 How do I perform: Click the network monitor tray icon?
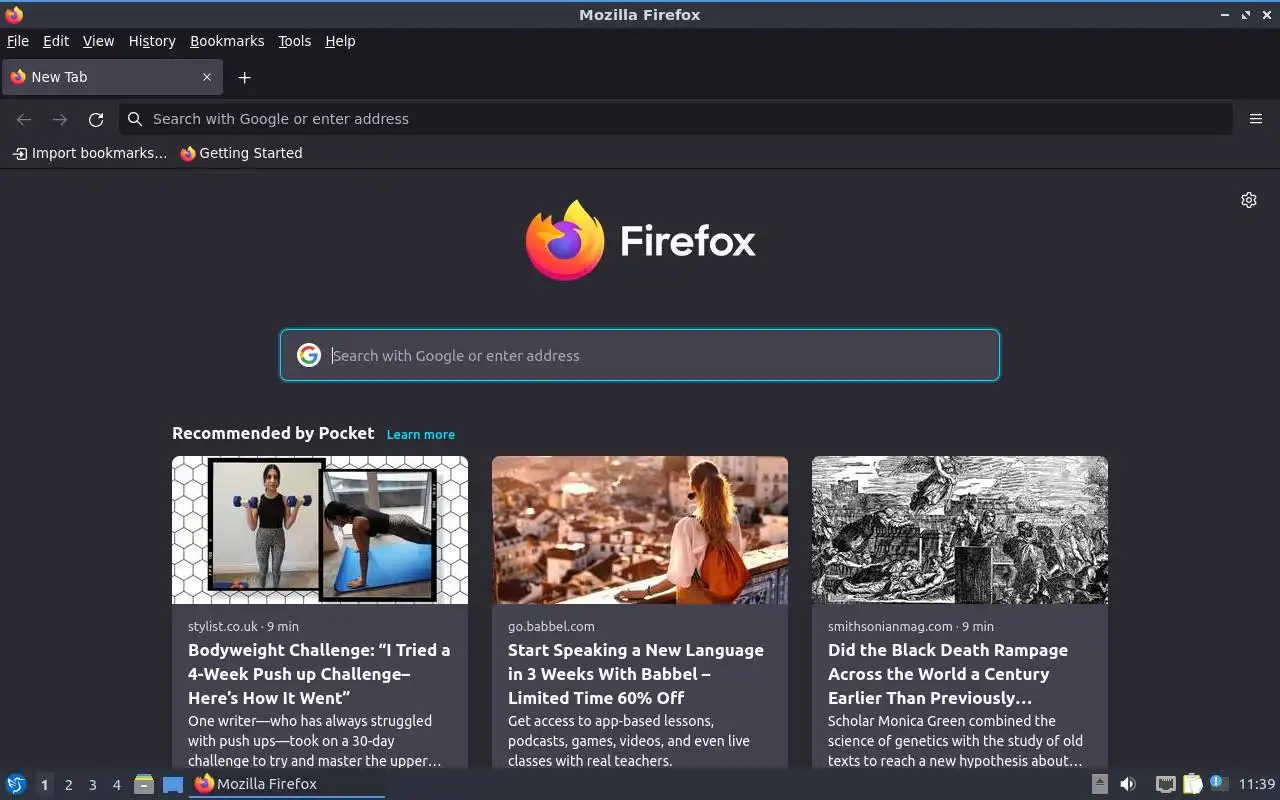tap(1165, 784)
